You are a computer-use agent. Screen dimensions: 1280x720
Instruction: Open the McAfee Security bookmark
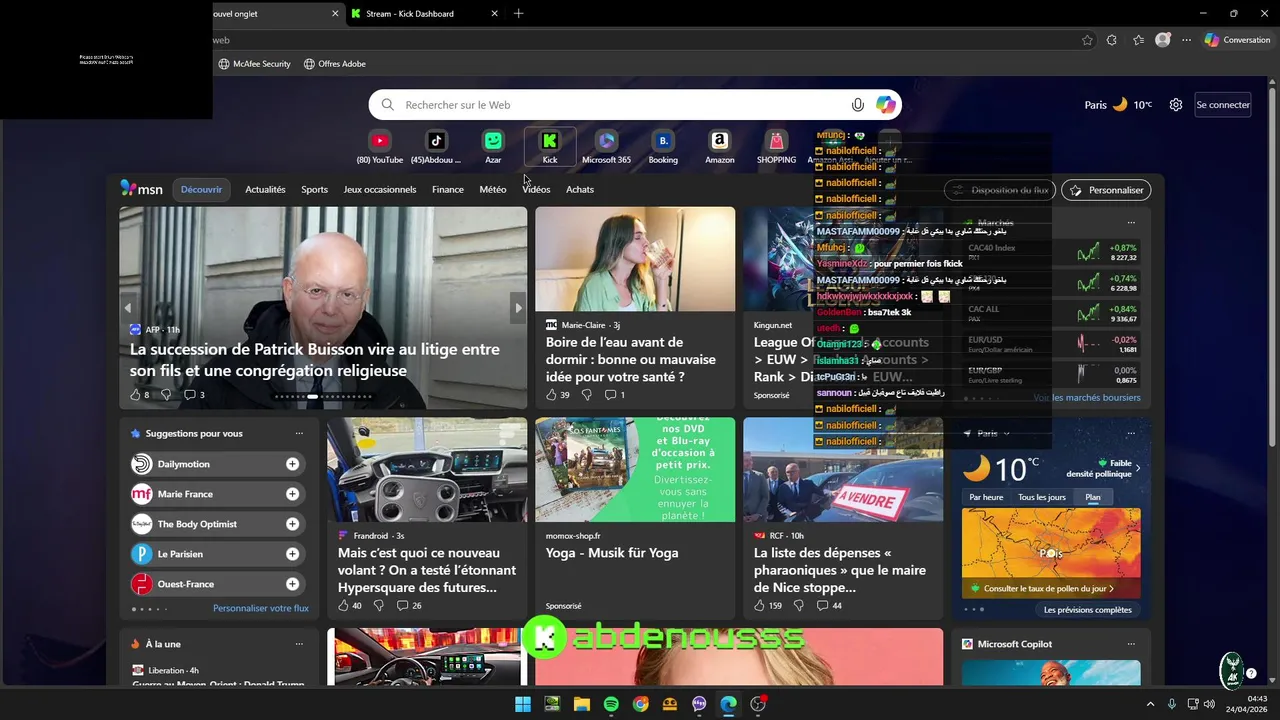pos(254,64)
